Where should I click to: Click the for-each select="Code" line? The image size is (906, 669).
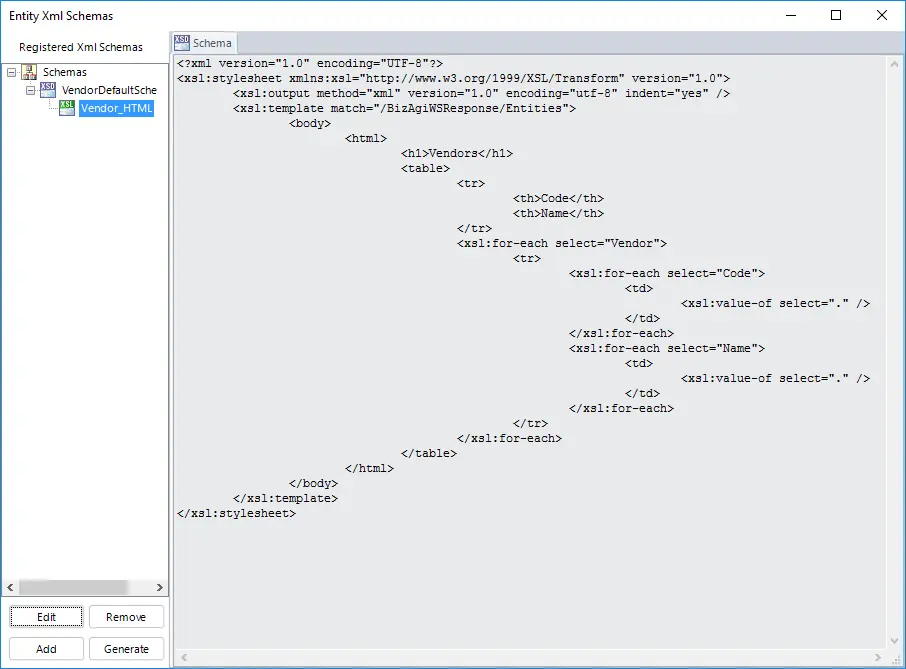[667, 274]
